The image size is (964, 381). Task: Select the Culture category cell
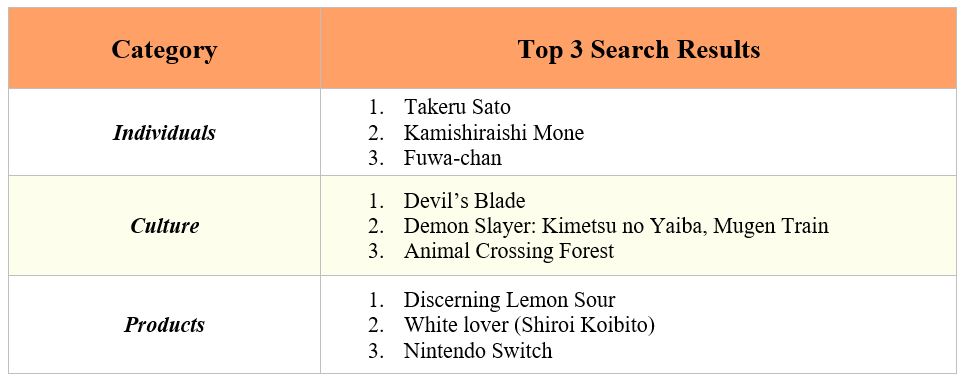(164, 226)
